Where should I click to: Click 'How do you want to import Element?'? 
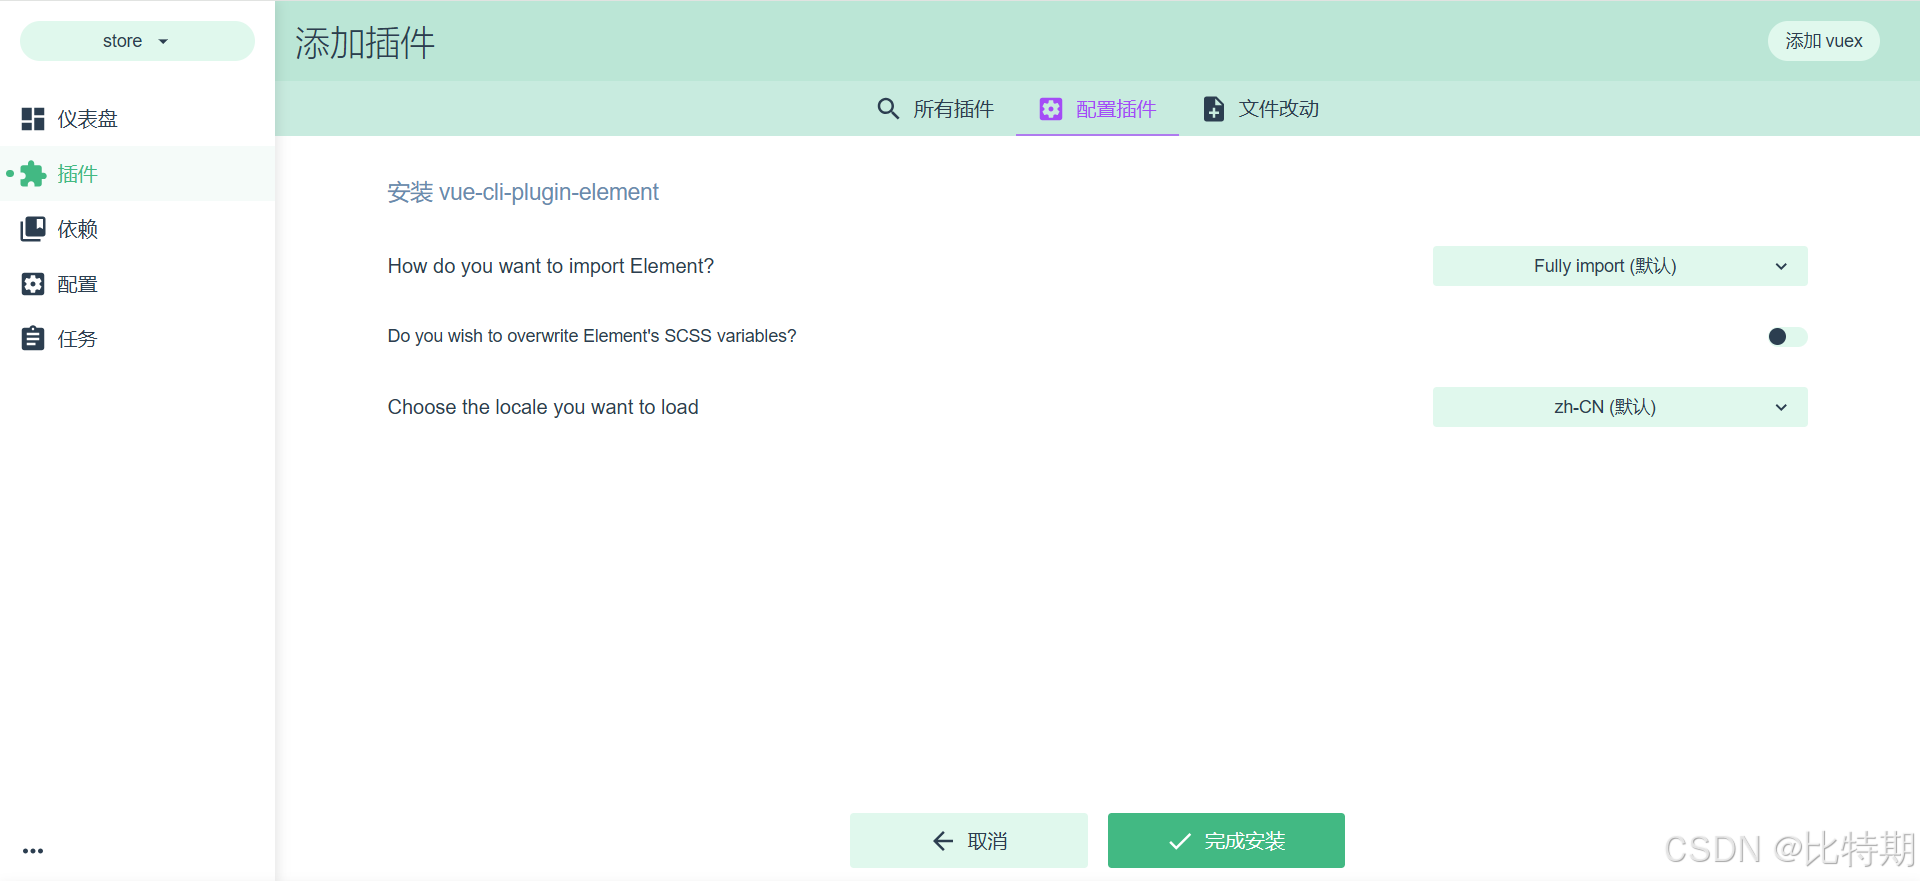[551, 266]
